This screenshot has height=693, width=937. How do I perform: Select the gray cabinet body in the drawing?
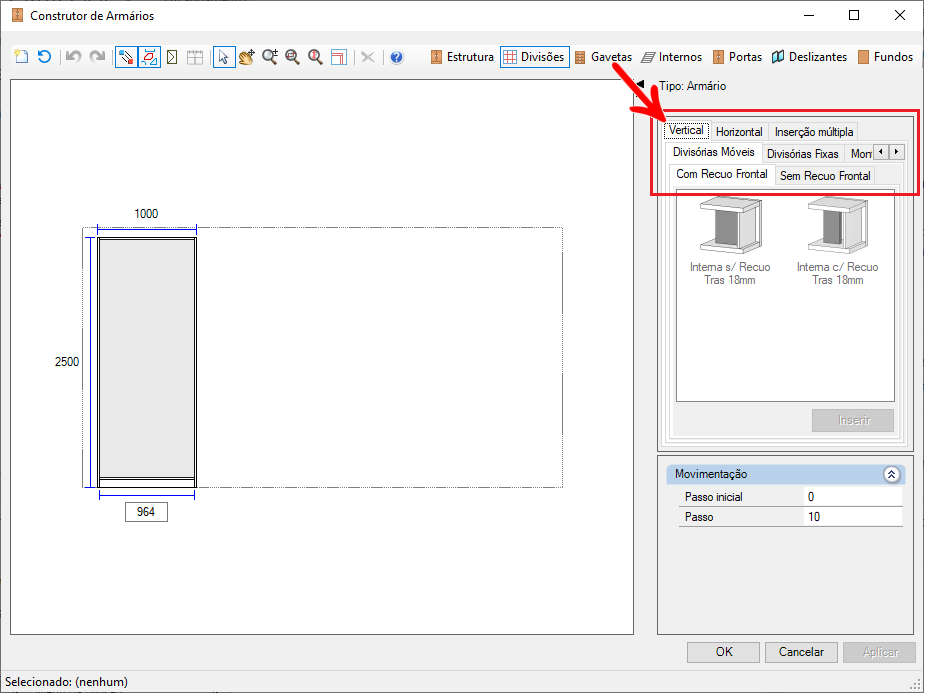147,357
